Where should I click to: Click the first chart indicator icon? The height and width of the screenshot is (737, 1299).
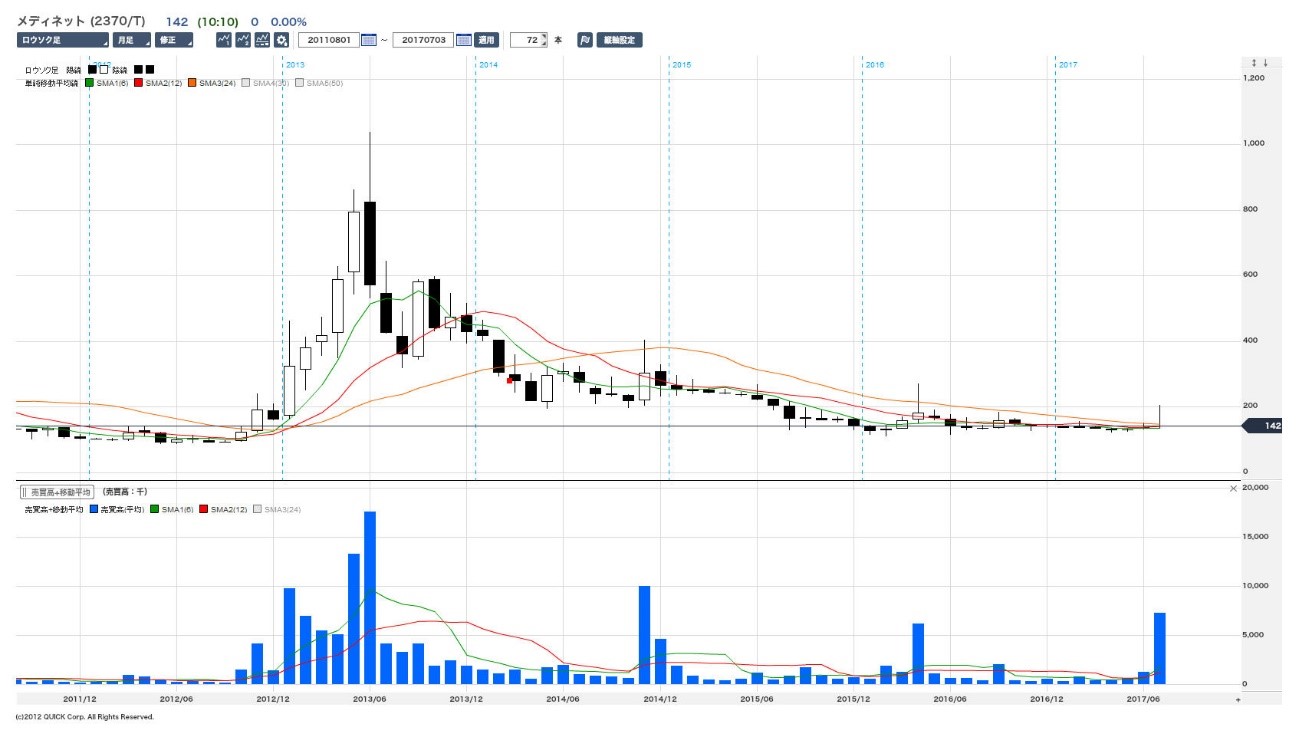[x=225, y=40]
